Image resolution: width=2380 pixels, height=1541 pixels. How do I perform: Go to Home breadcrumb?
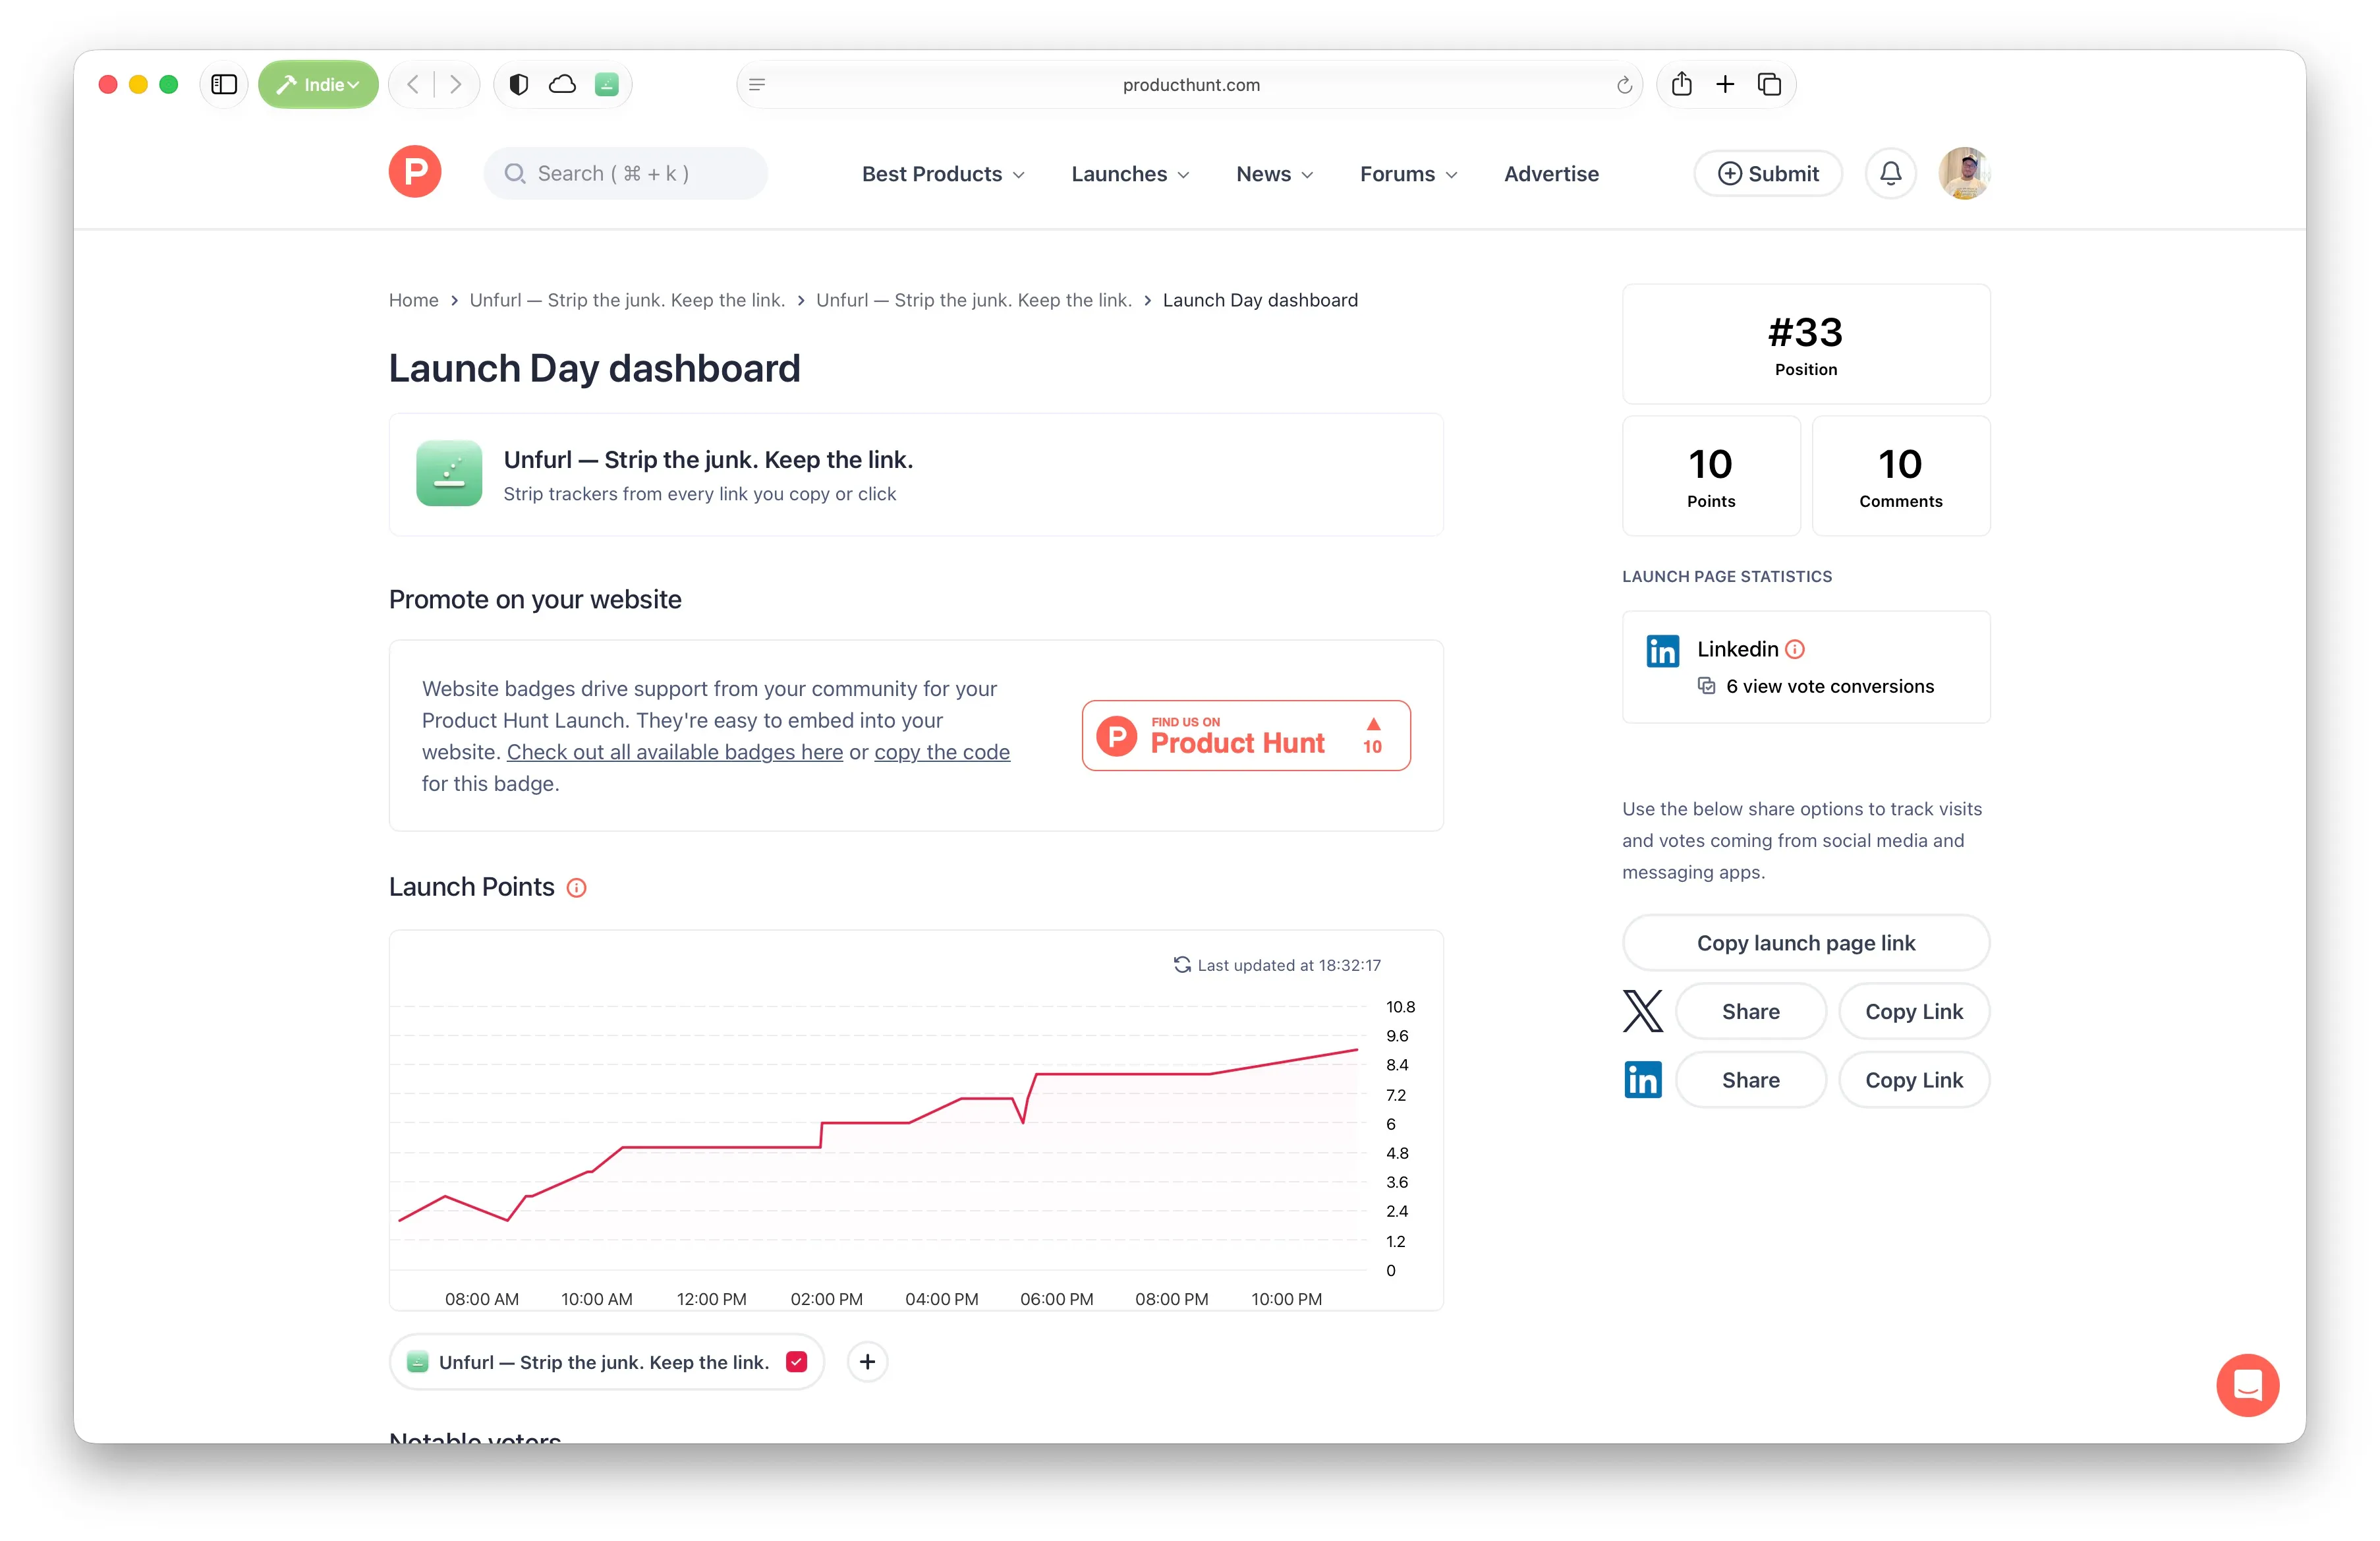(x=413, y=300)
